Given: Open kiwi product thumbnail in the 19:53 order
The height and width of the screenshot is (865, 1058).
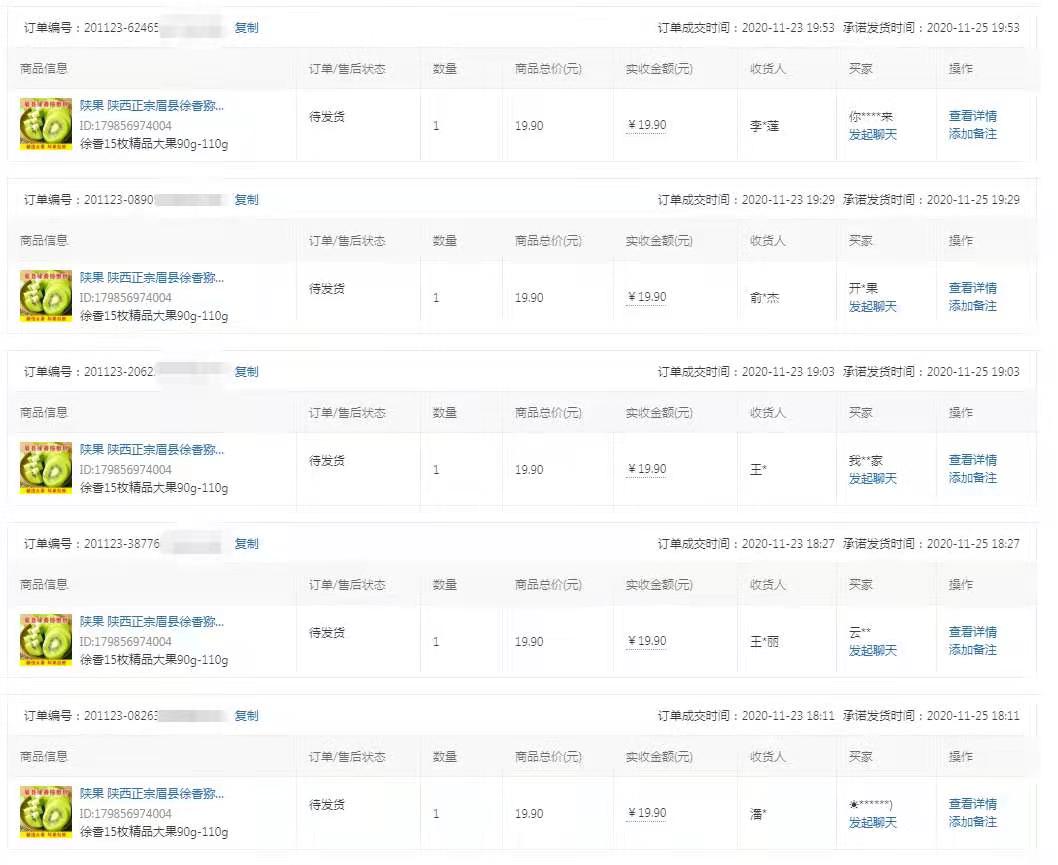Looking at the screenshot, I should 46,124.
